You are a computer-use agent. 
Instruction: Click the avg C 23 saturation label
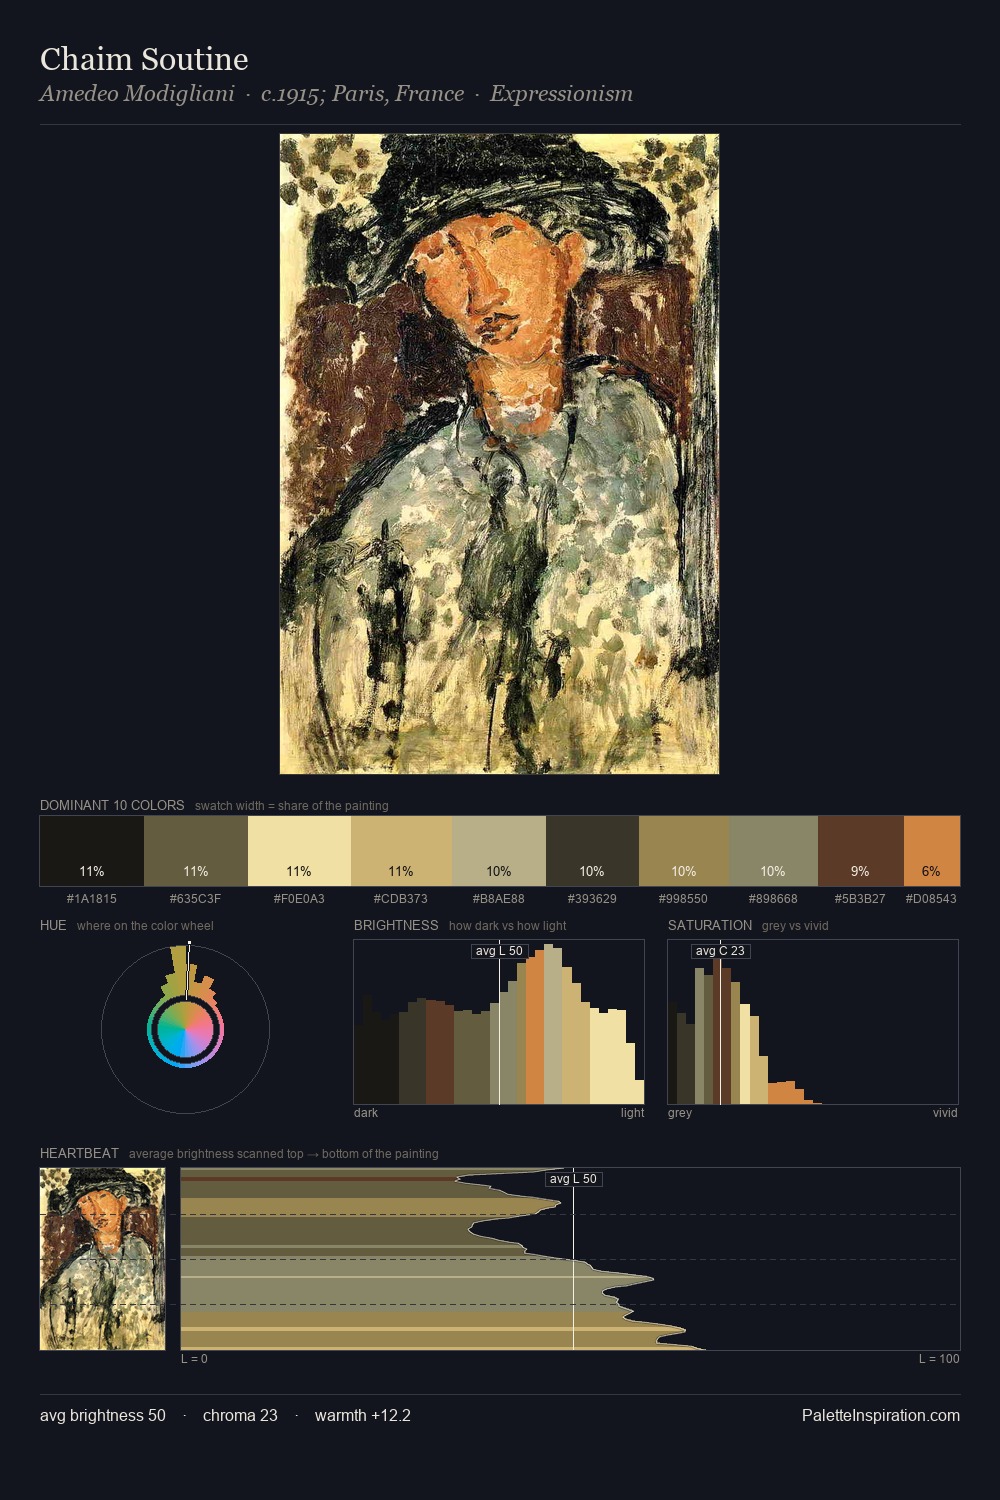(x=720, y=951)
